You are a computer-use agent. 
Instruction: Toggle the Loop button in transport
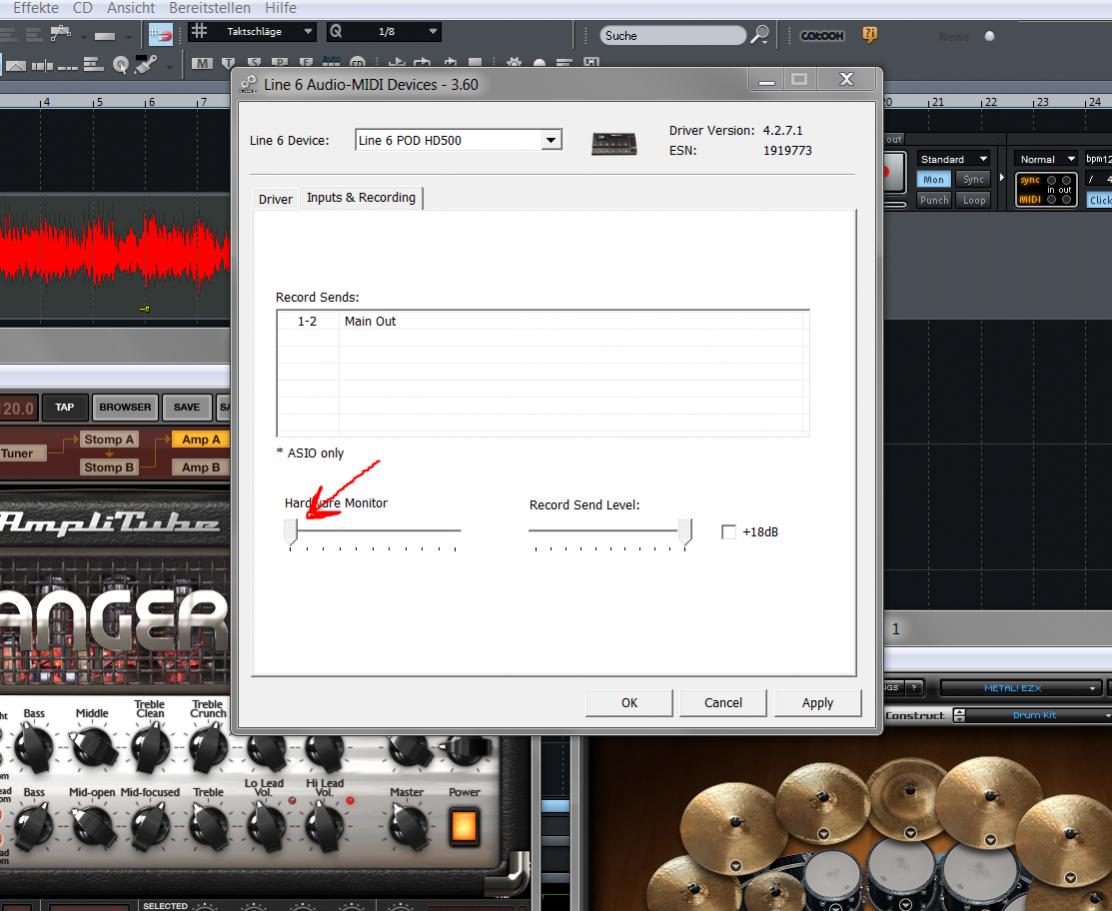pyautogui.click(x=973, y=200)
